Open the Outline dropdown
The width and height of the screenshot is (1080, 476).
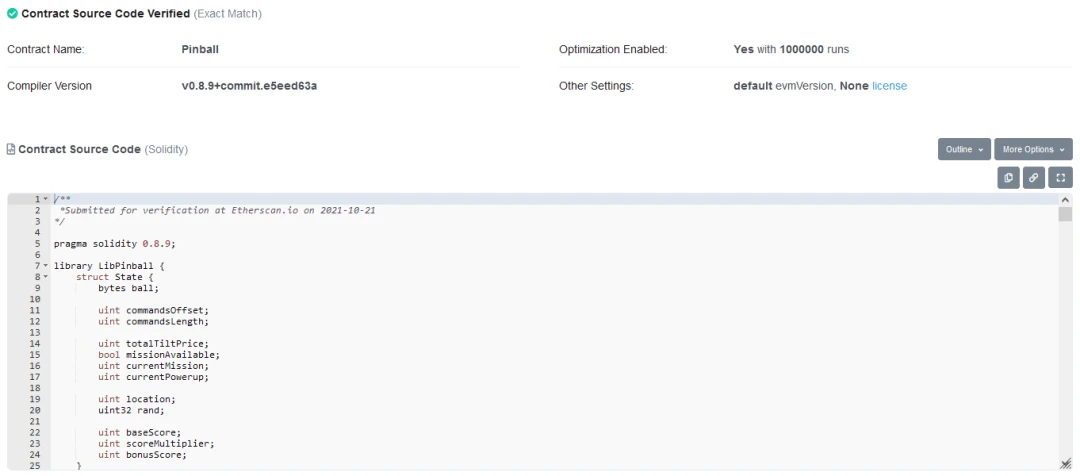[964, 149]
